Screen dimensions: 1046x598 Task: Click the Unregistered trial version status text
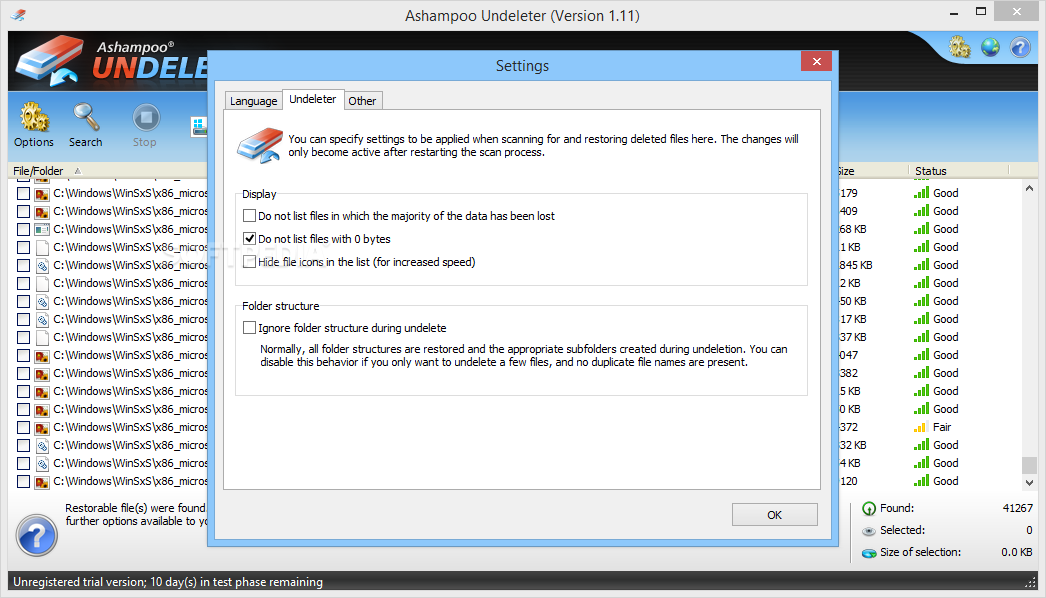(x=167, y=582)
